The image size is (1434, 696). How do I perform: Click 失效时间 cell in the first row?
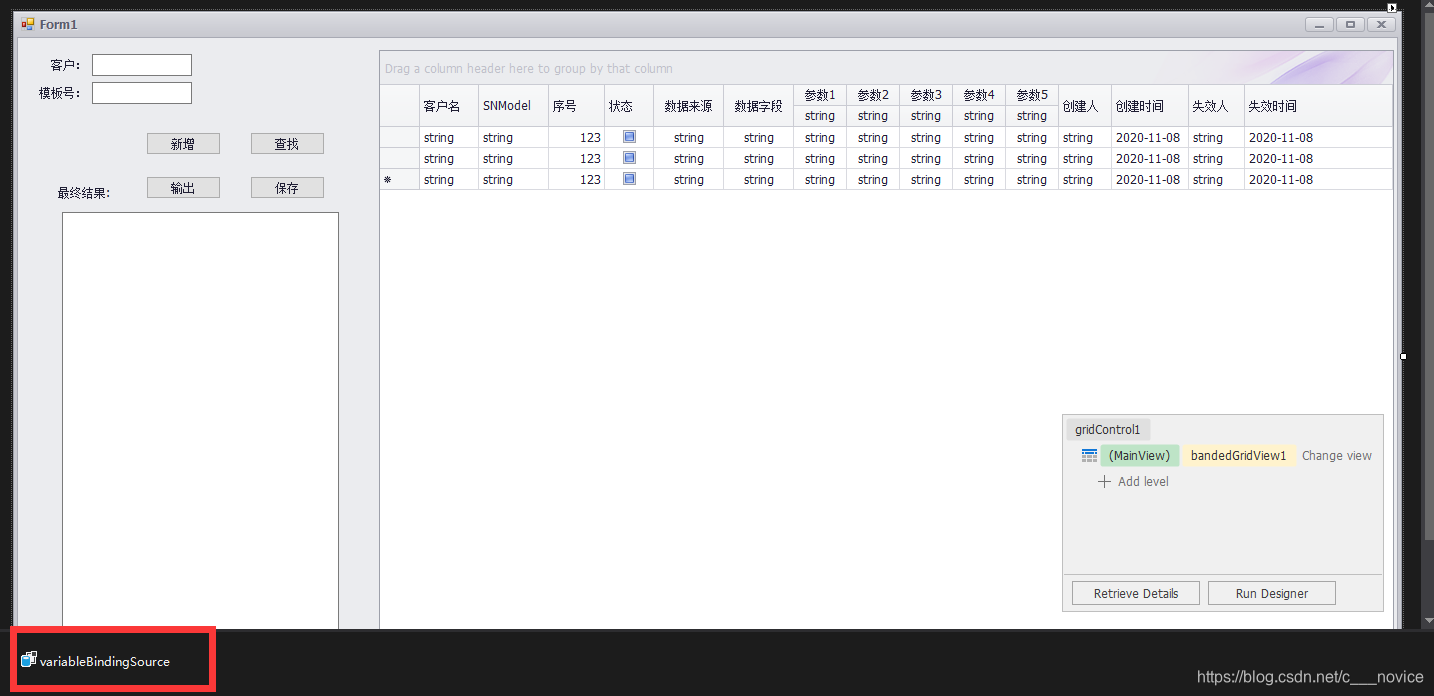(x=1318, y=137)
